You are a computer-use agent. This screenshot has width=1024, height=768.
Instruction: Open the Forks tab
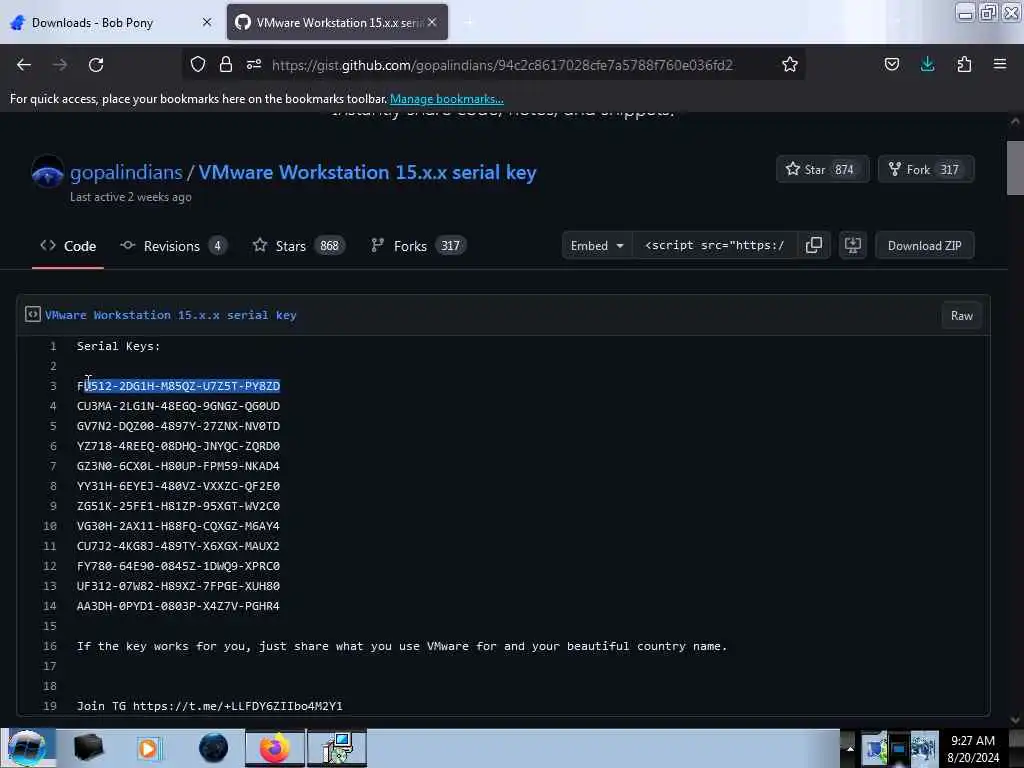click(418, 246)
